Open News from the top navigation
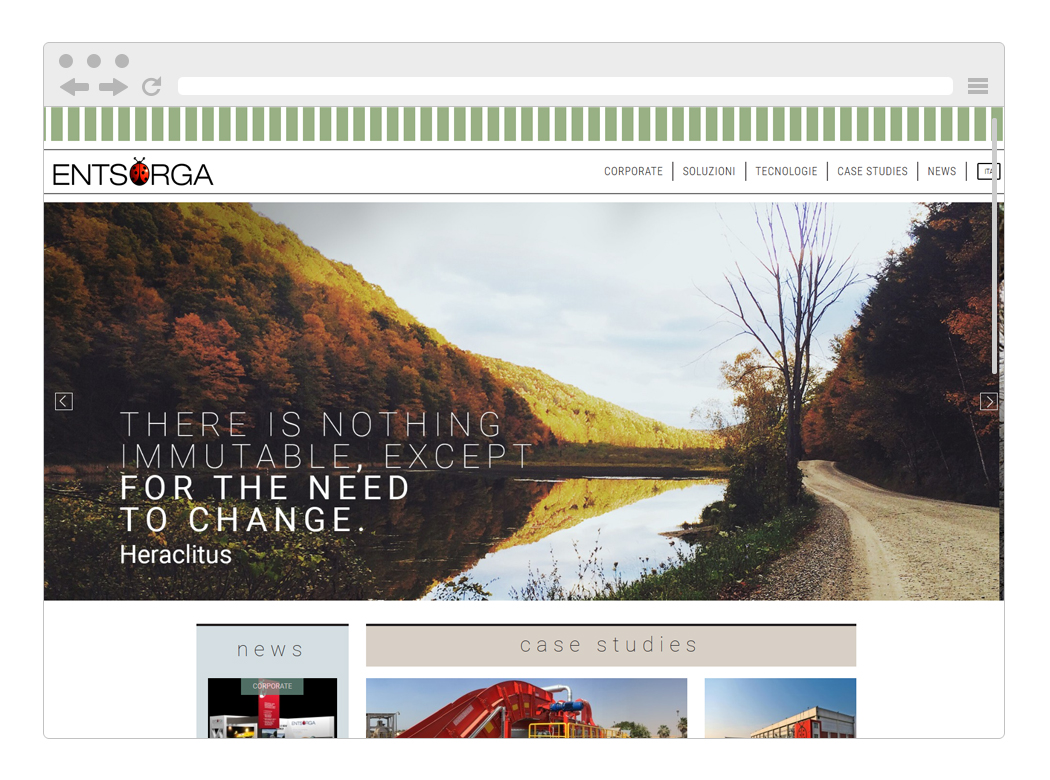The image size is (1050, 780). tap(941, 171)
